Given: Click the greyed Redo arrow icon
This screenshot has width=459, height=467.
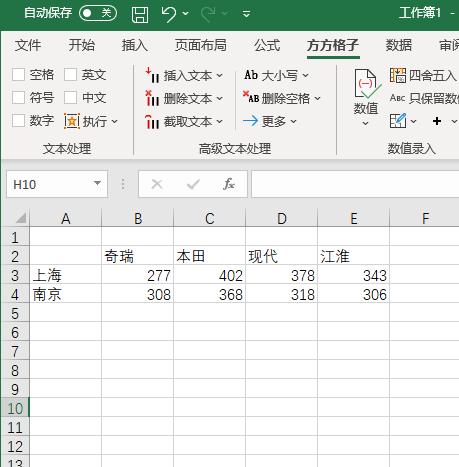Looking at the screenshot, I should pos(208,14).
